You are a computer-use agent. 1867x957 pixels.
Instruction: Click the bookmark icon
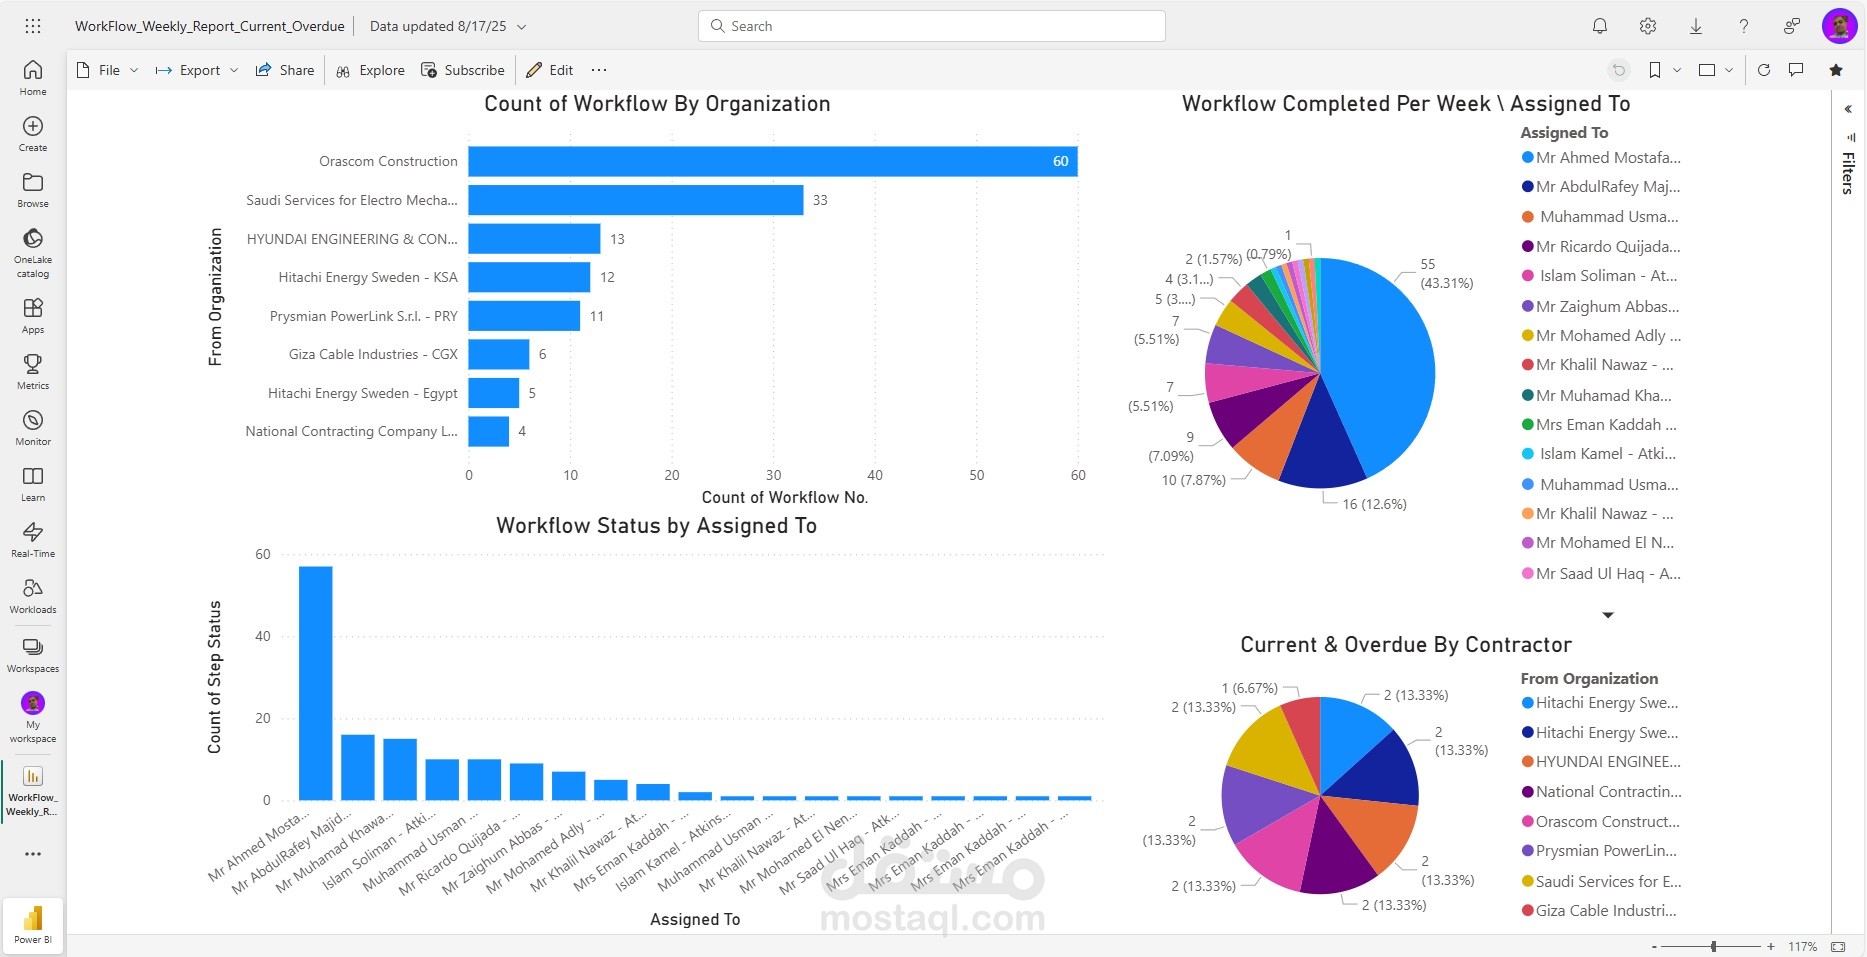(1655, 70)
